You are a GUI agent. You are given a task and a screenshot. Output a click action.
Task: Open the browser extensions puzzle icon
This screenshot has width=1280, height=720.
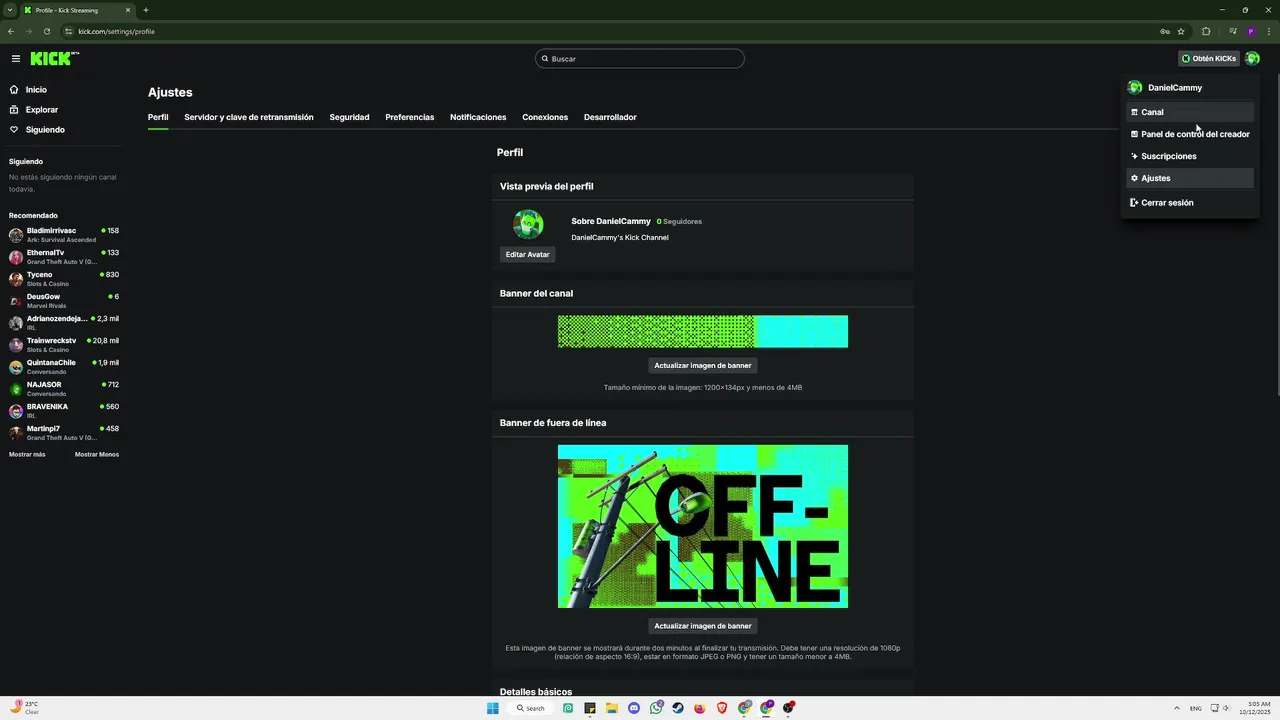point(1206,31)
